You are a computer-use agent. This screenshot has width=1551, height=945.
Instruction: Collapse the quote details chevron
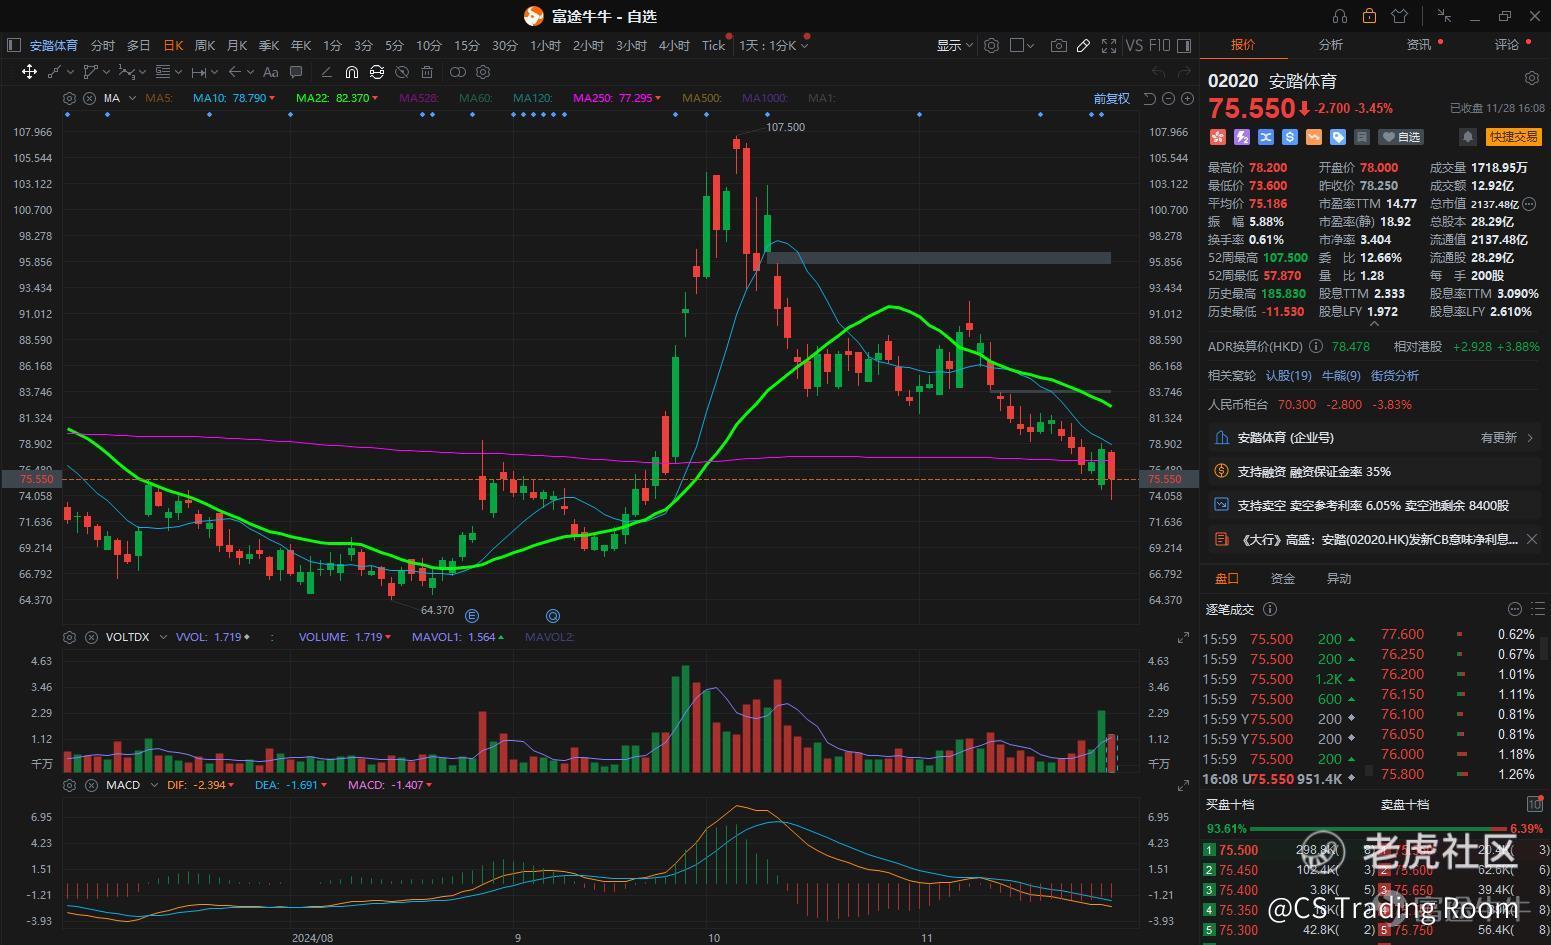(x=1374, y=323)
